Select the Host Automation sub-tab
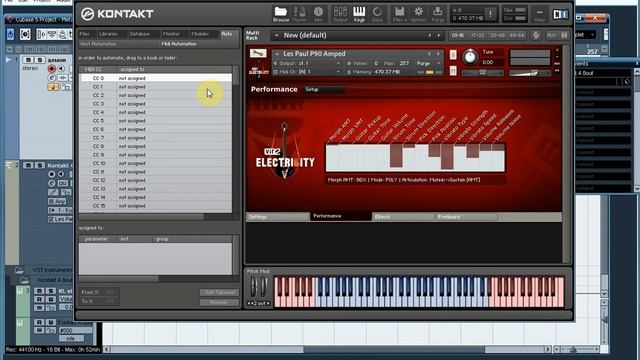The image size is (640, 360). (98, 44)
